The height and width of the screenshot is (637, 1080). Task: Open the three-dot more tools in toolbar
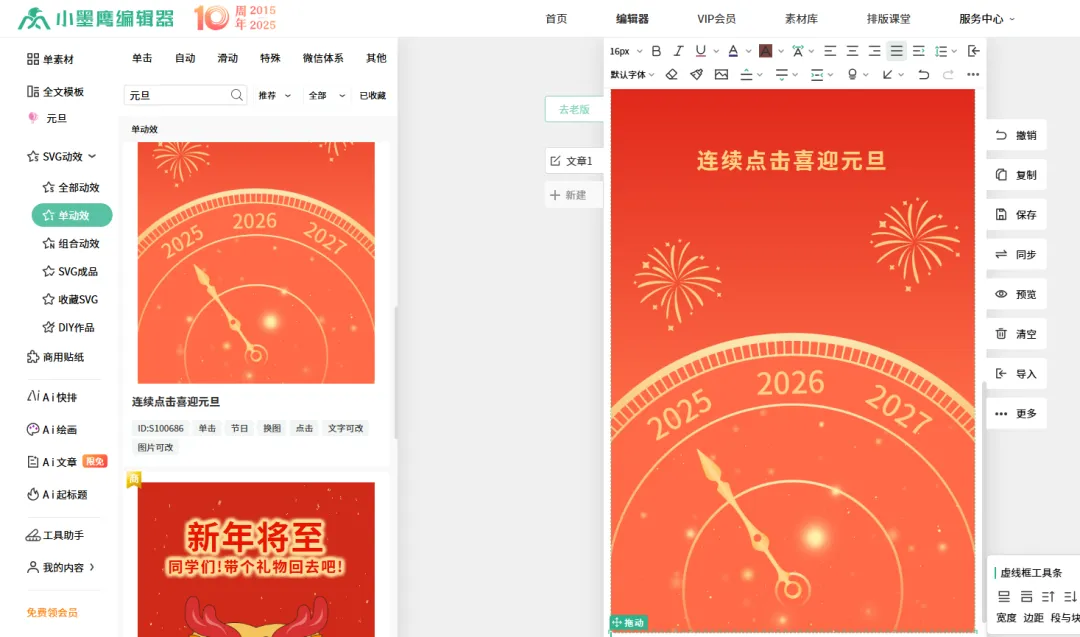(973, 74)
